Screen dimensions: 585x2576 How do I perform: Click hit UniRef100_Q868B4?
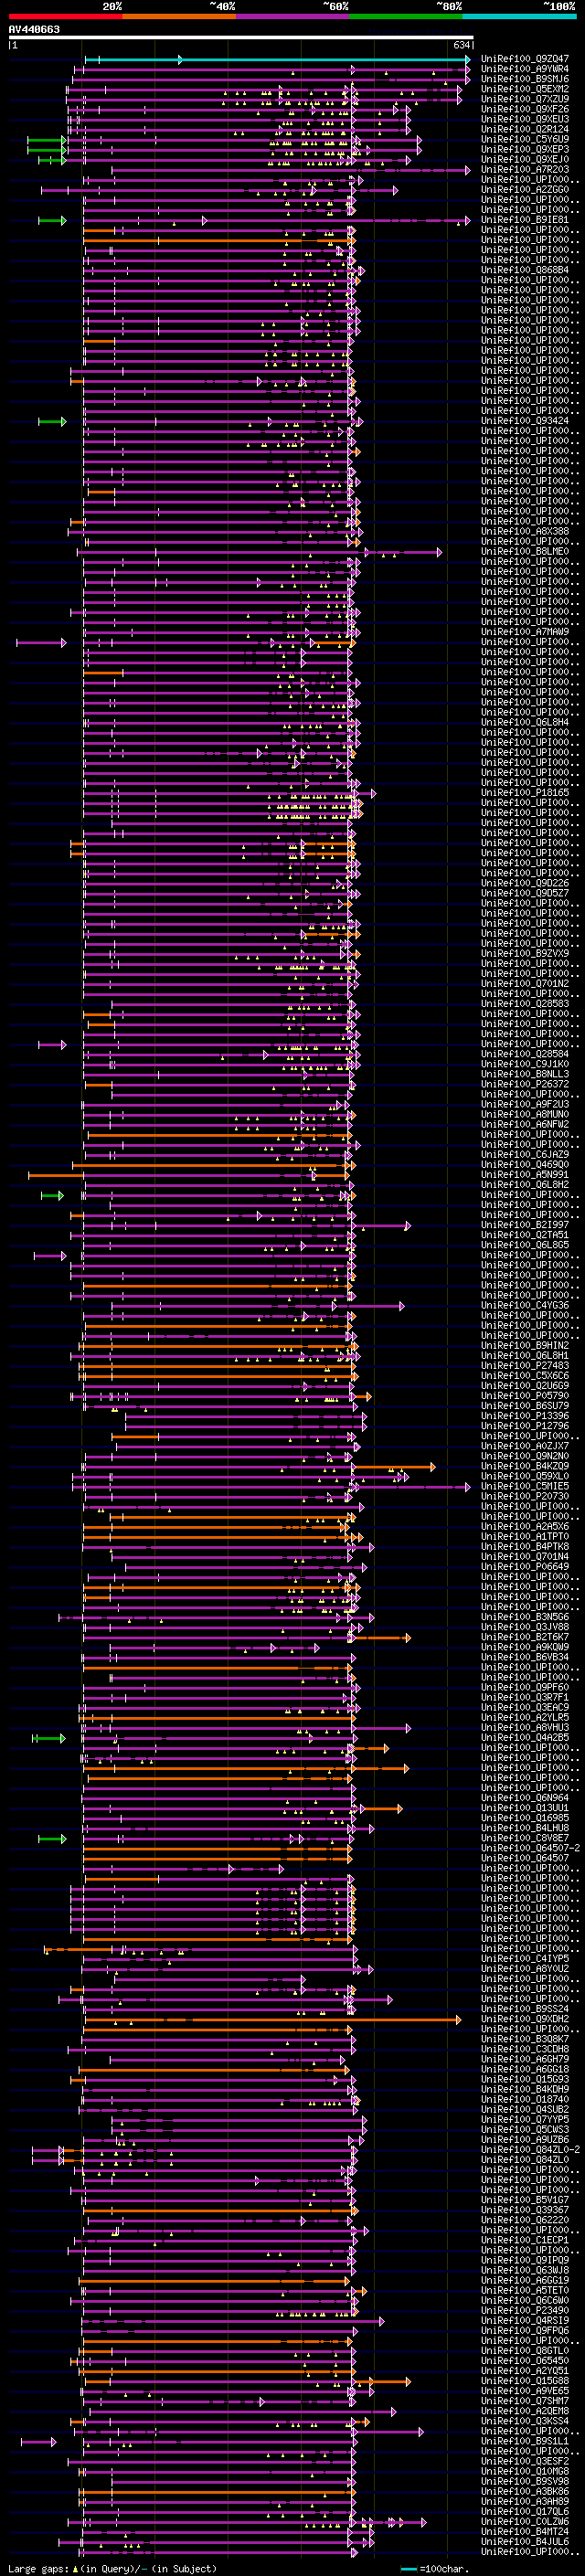click(525, 270)
